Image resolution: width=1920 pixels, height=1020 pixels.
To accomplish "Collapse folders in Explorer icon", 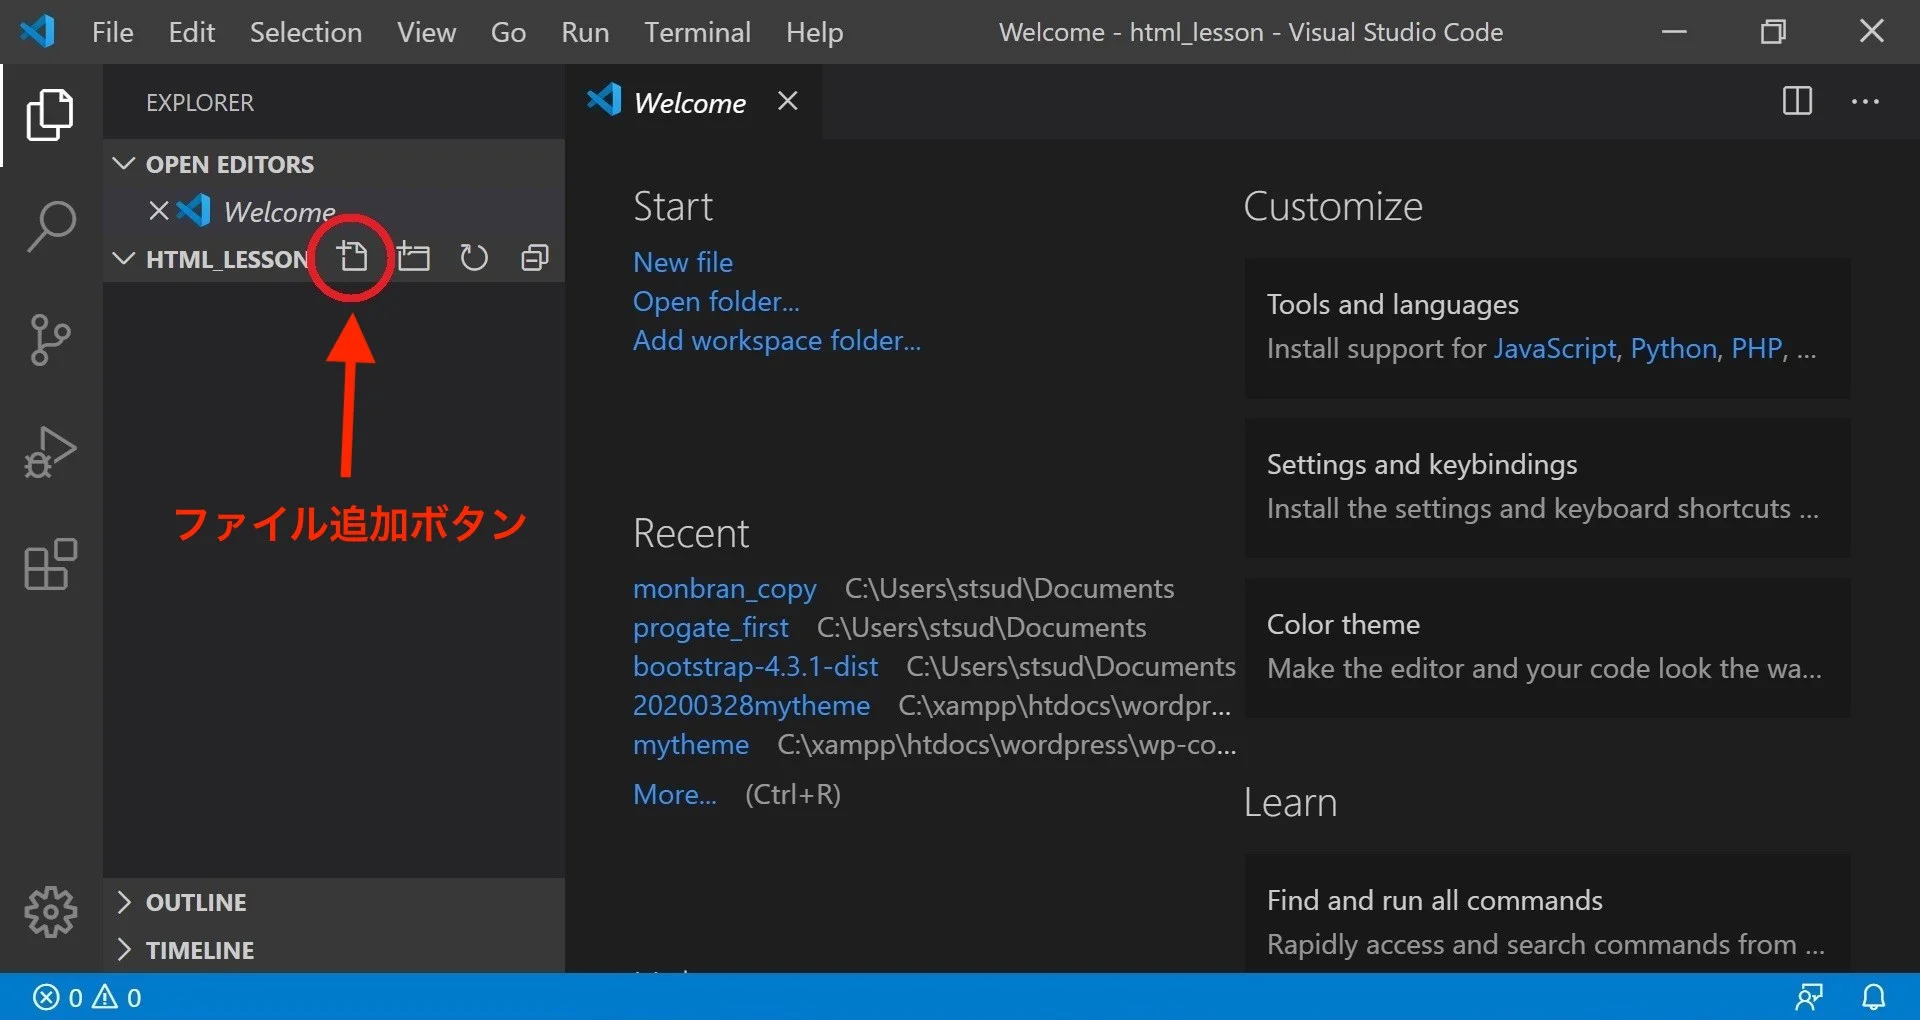I will tap(535, 257).
